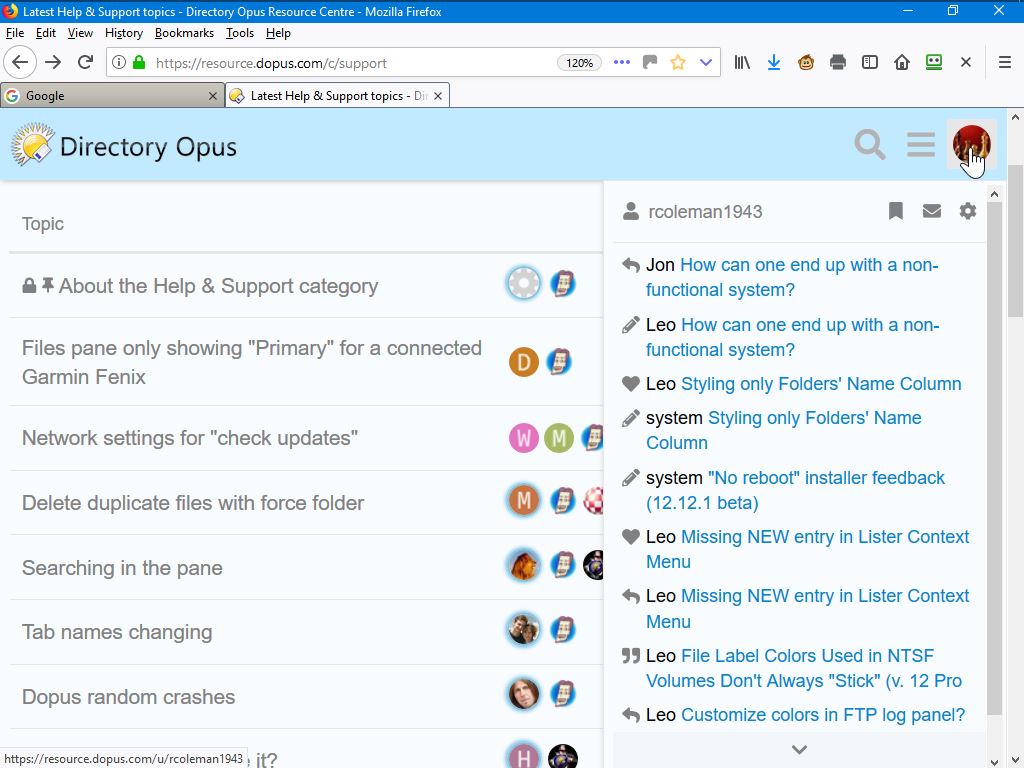Click the Directory Opus logo
The height and width of the screenshot is (768, 1024).
pyautogui.click(x=33, y=144)
